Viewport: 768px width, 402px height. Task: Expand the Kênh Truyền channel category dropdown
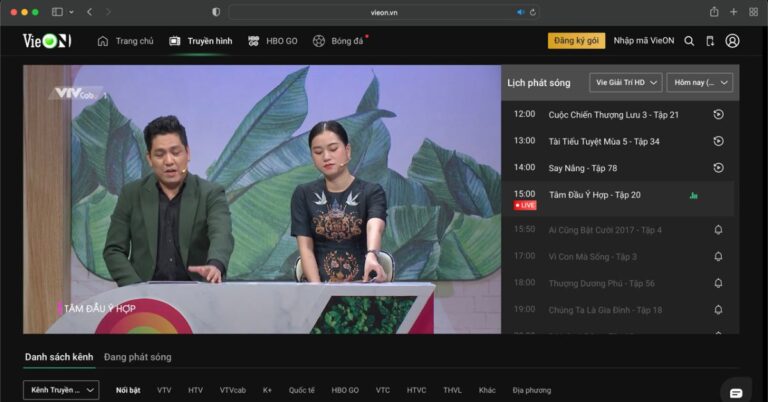click(x=61, y=390)
